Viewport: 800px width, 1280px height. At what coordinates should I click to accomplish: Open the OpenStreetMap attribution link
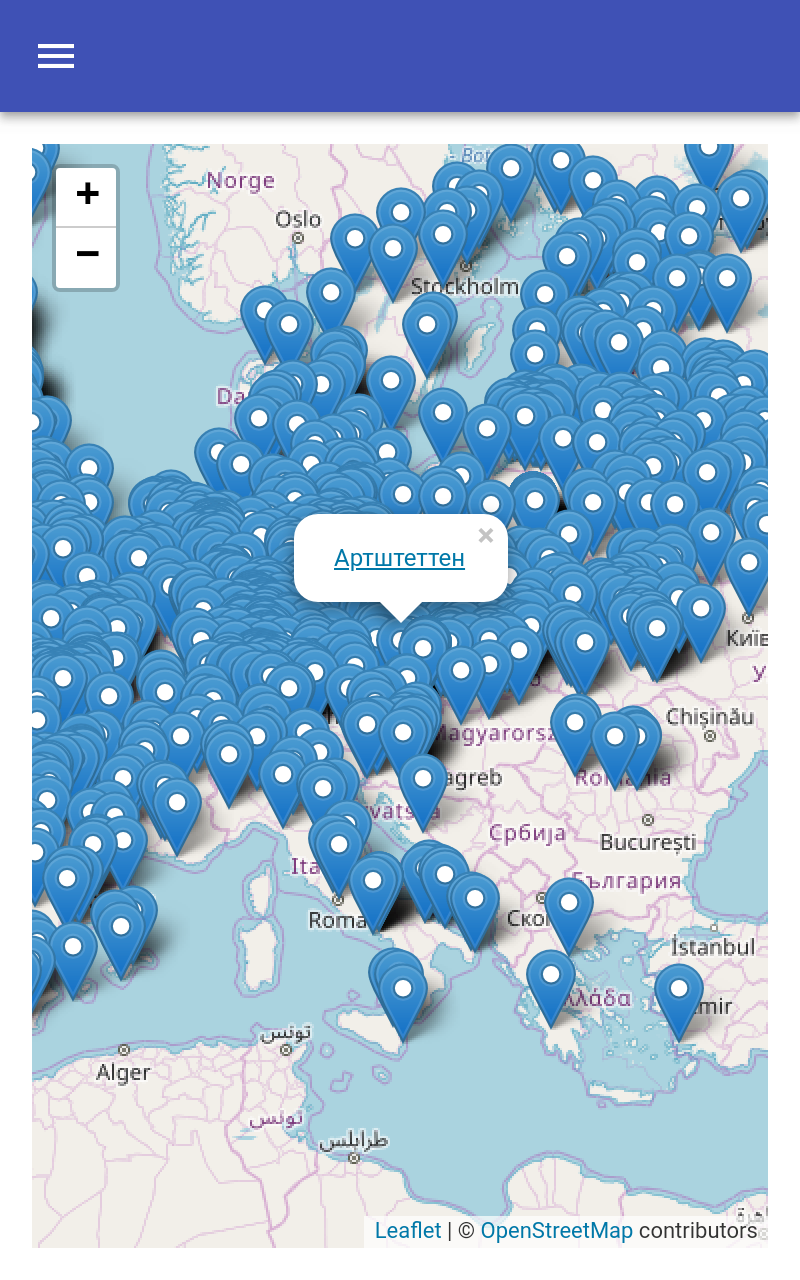pyautogui.click(x=557, y=1231)
